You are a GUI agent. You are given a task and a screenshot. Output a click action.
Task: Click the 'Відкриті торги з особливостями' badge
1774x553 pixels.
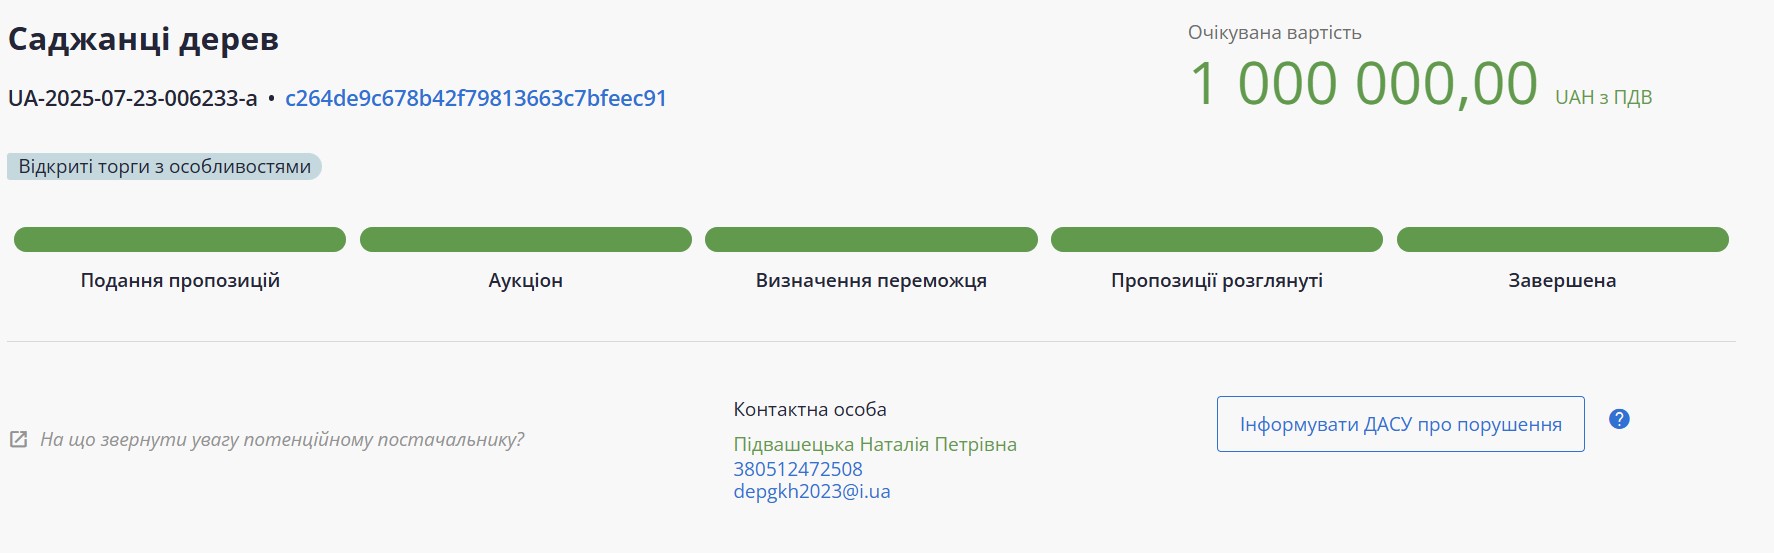(164, 166)
